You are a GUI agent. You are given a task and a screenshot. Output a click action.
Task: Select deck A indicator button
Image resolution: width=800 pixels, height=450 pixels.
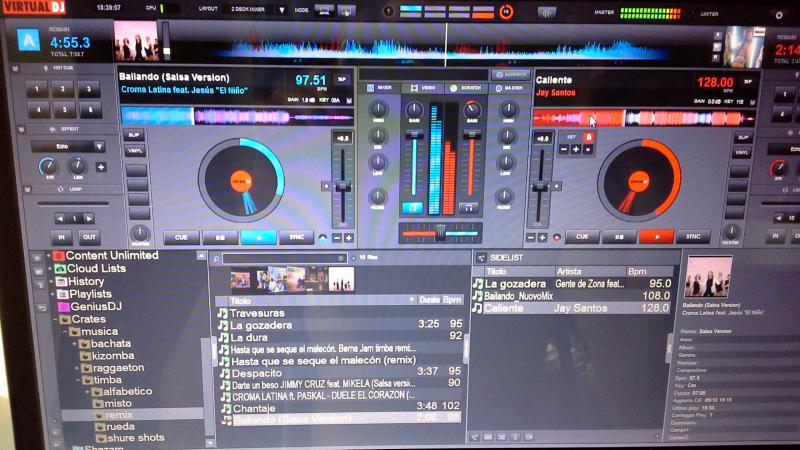(x=29, y=40)
